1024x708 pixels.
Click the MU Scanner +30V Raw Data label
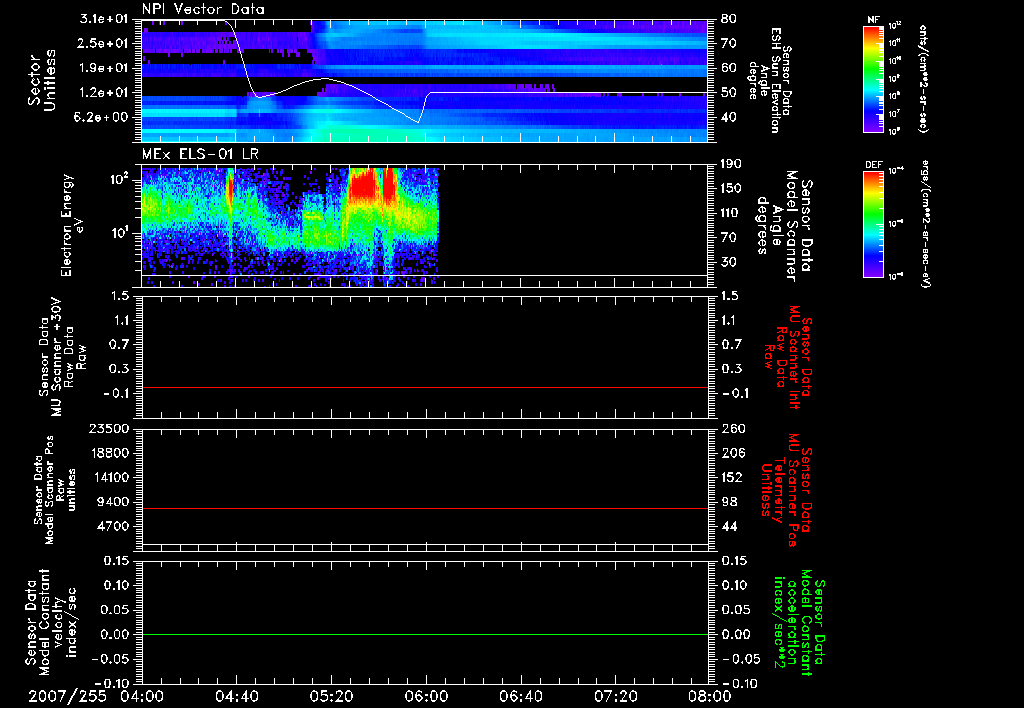point(61,357)
